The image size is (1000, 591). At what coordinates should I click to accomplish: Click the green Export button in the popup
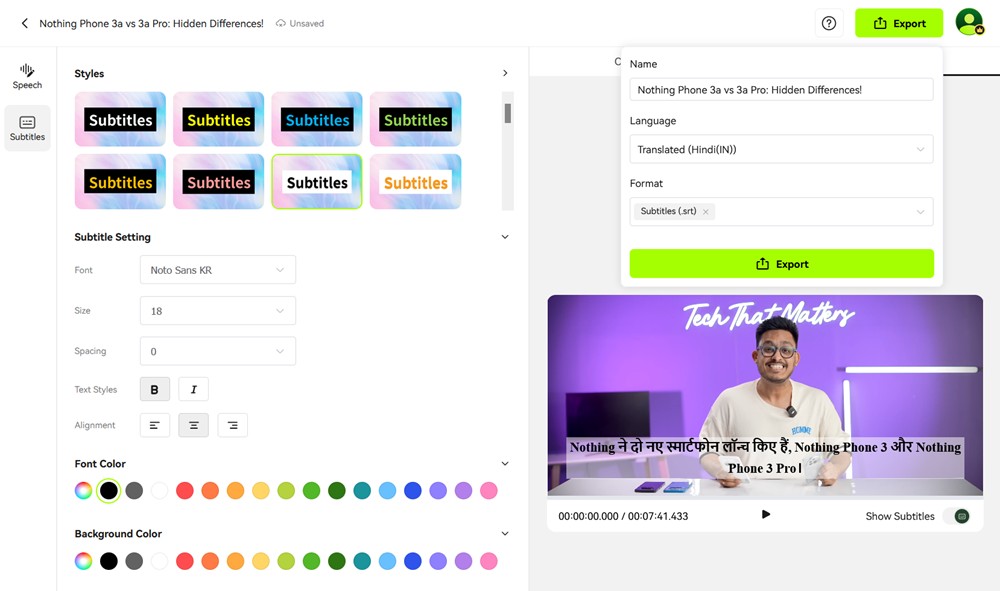781,264
